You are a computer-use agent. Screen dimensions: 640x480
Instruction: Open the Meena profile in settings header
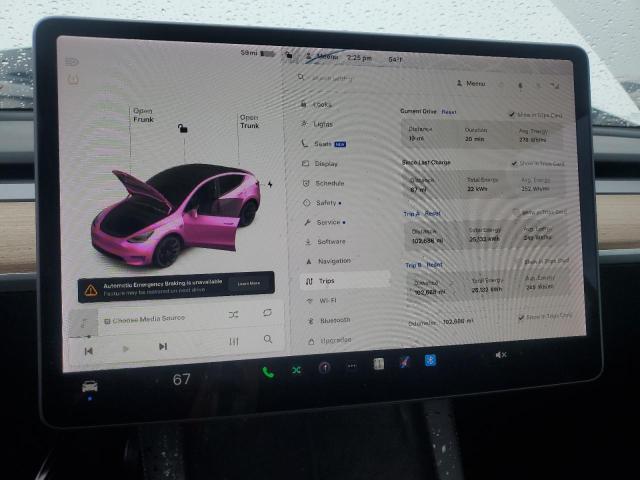[x=471, y=83]
